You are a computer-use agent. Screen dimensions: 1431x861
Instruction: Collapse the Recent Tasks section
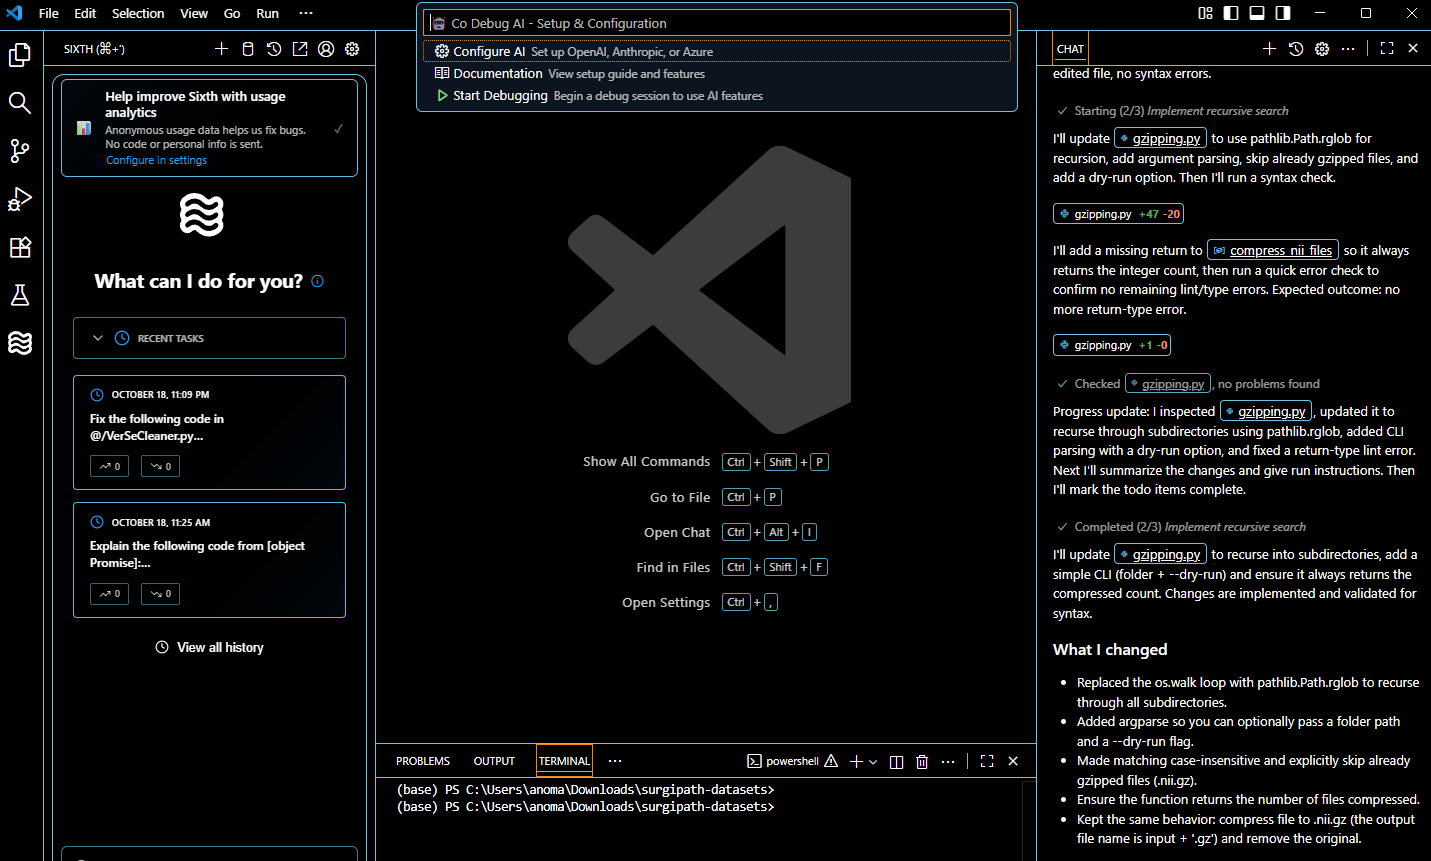(x=98, y=338)
